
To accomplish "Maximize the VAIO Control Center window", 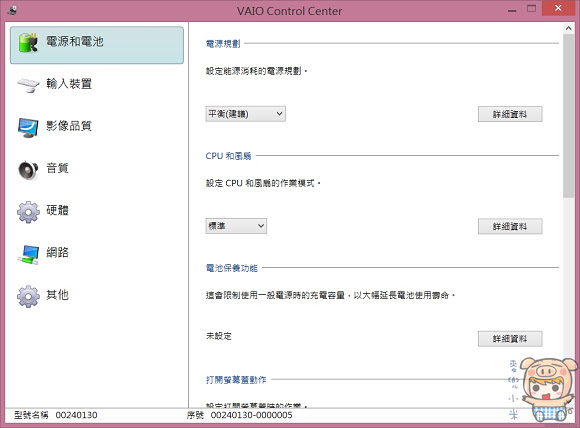I will pyautogui.click(x=531, y=9).
